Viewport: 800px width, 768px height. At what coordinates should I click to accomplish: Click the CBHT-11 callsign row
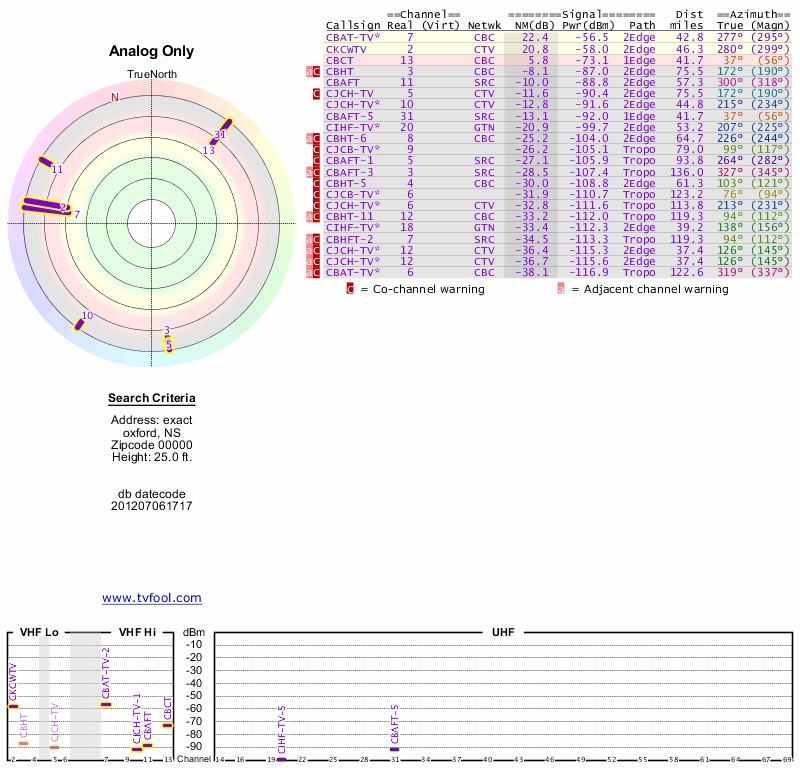click(350, 215)
